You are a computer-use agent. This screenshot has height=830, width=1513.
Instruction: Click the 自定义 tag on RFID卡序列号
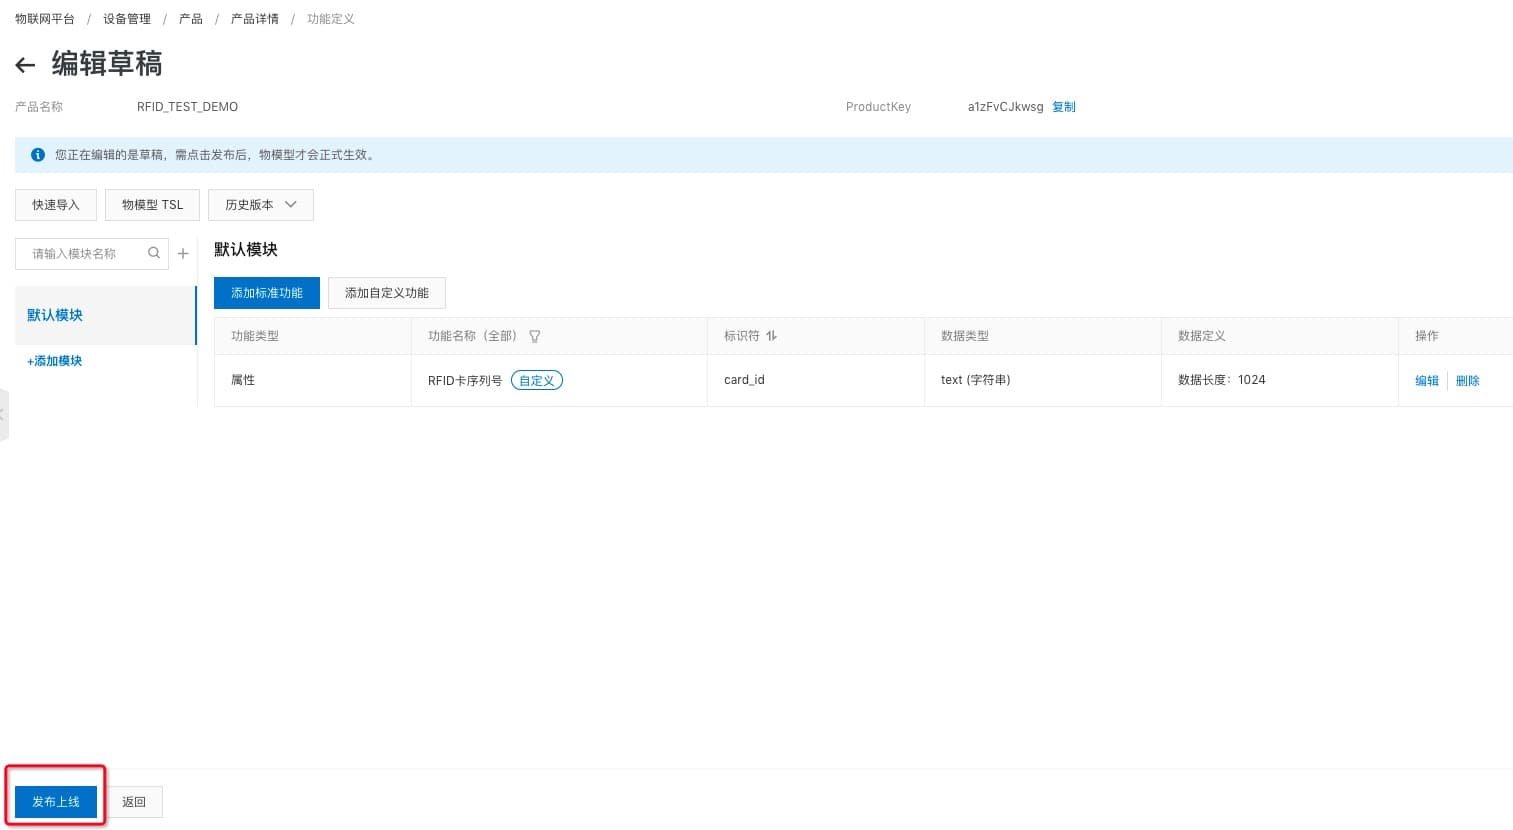[537, 380]
